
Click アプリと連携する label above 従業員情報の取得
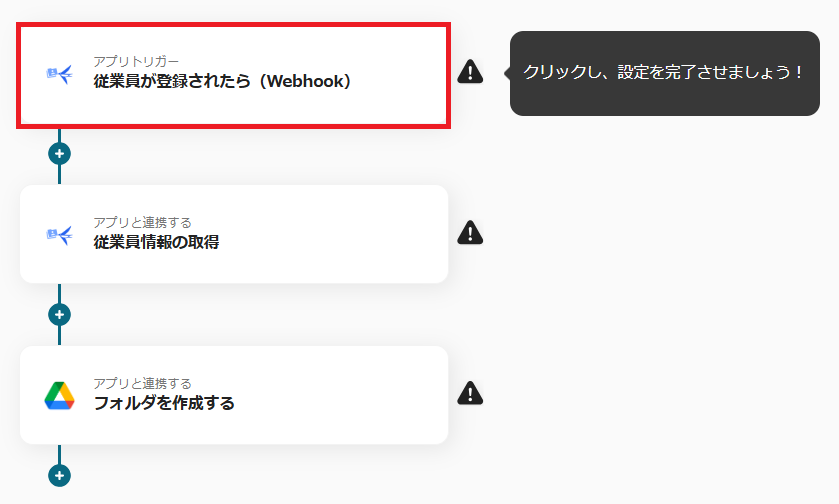pos(142,223)
